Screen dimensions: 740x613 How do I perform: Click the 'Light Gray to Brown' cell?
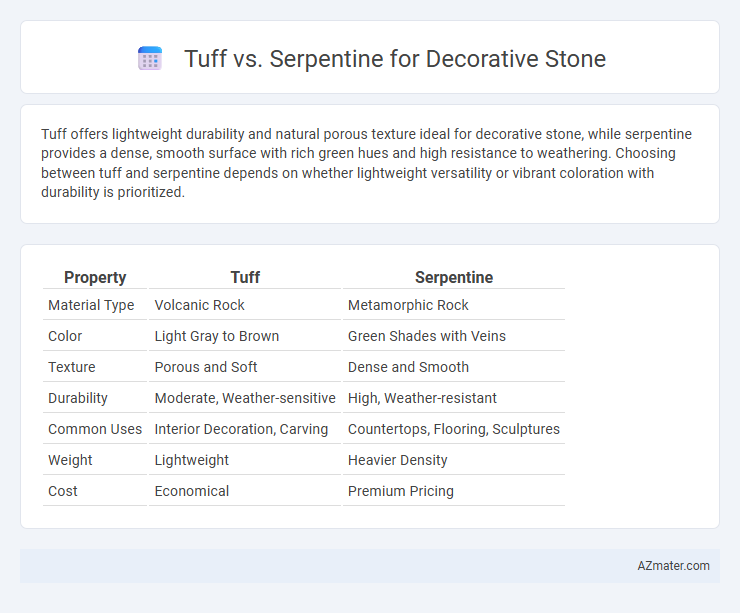coord(217,336)
